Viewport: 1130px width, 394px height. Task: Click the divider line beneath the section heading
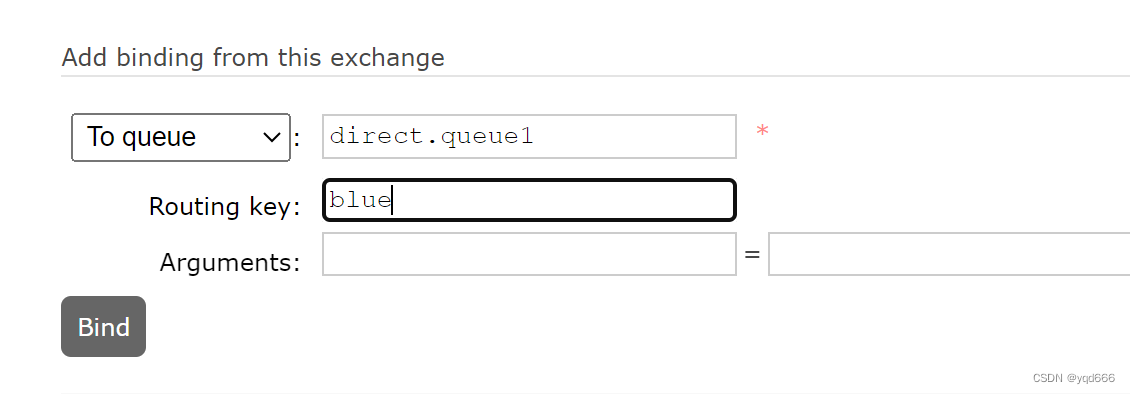point(595,76)
